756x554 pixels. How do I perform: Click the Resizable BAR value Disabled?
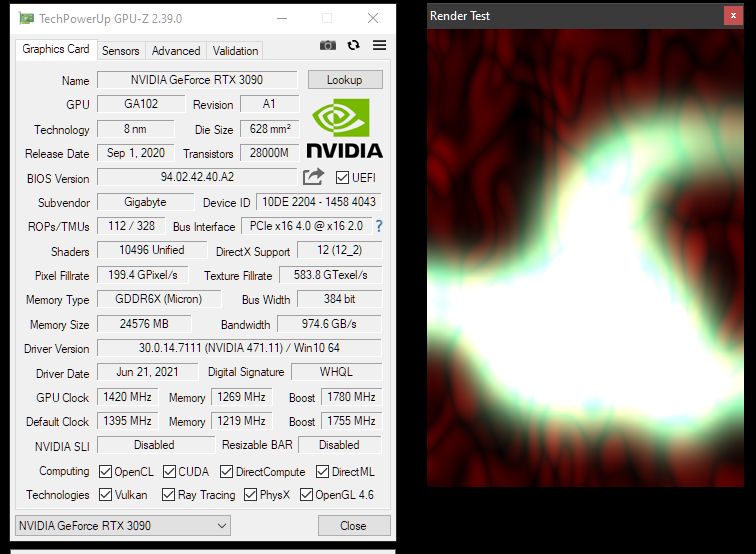(x=339, y=445)
